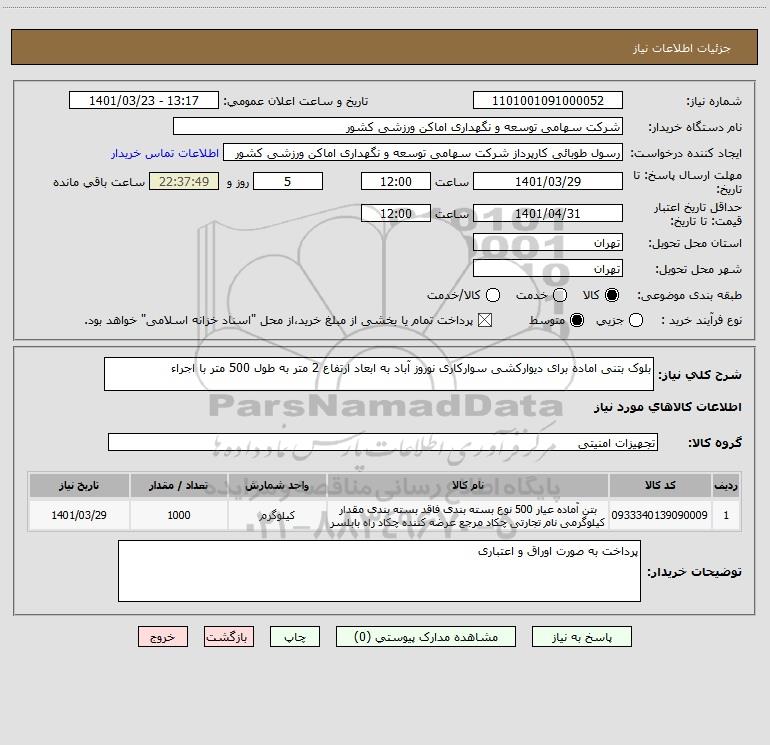Click the نام کالا column header
Image resolution: width=770 pixels, height=745 pixels.
point(468,485)
